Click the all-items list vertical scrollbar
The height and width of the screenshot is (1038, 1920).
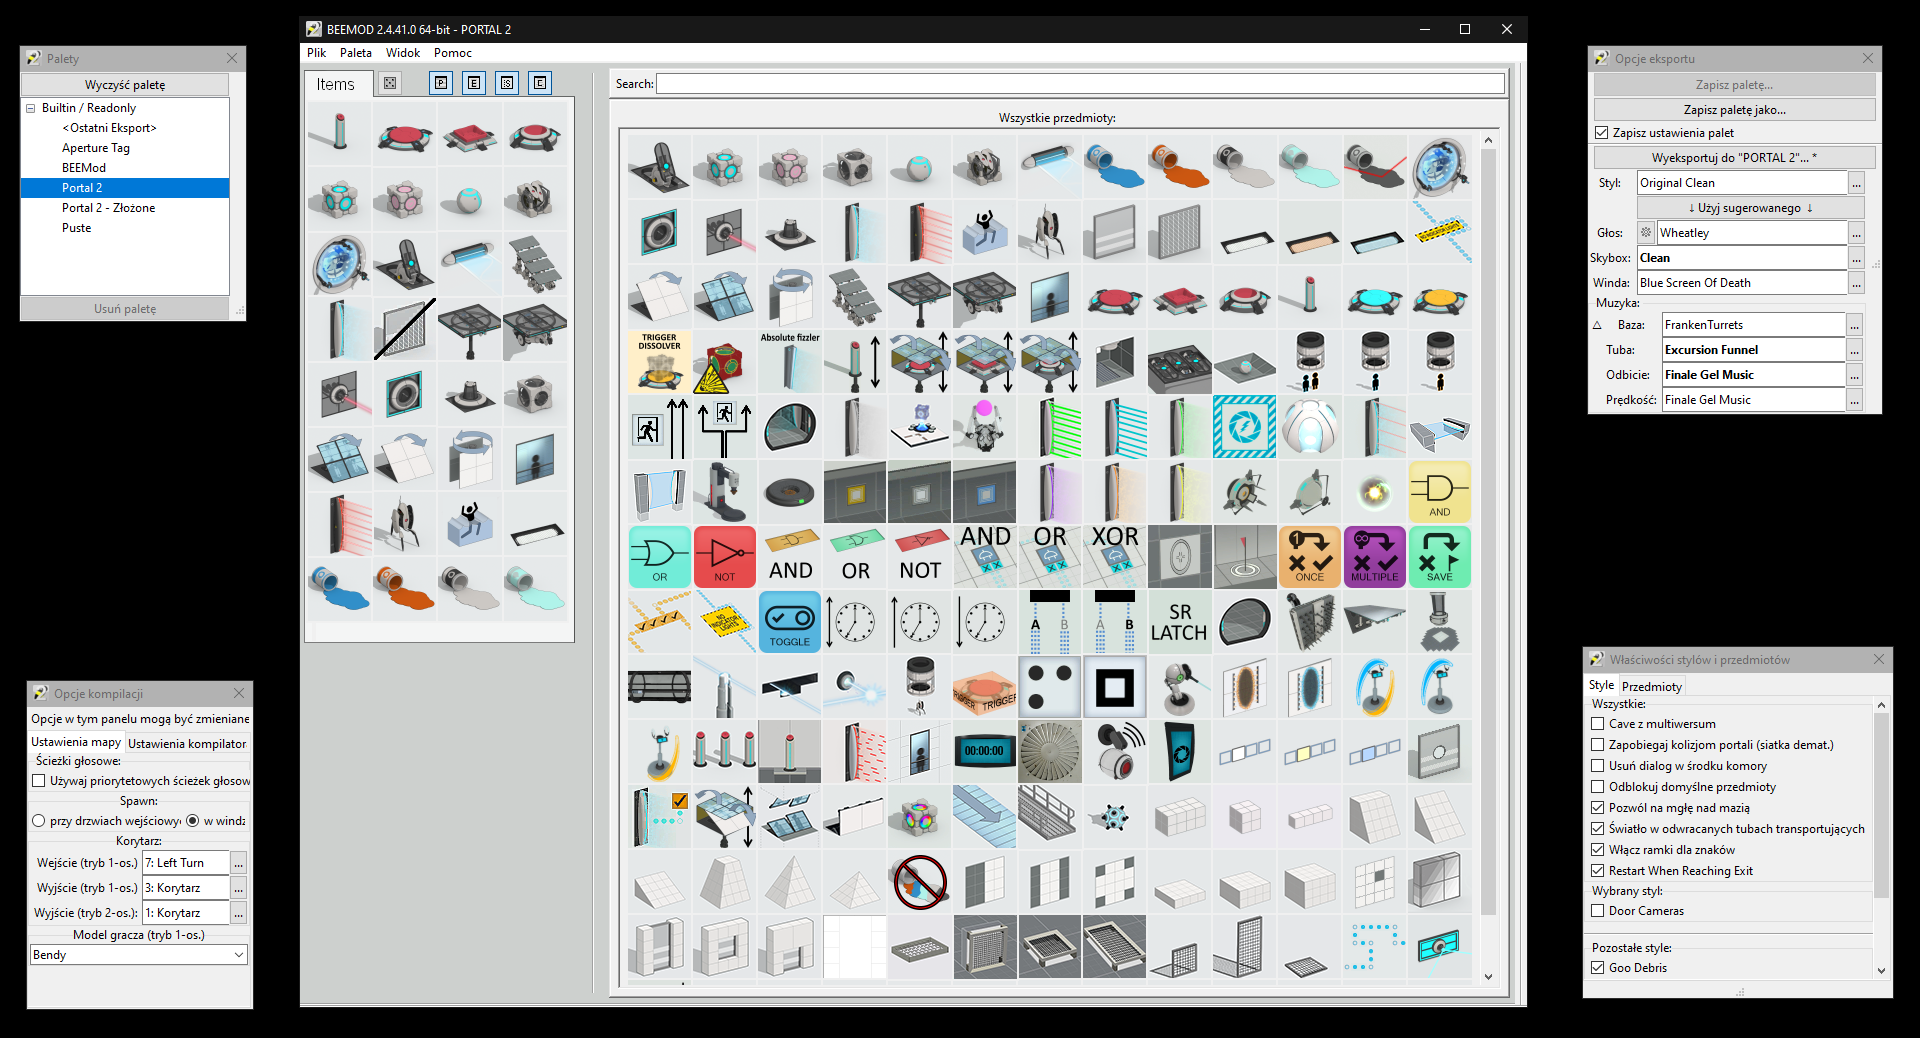point(1488,558)
